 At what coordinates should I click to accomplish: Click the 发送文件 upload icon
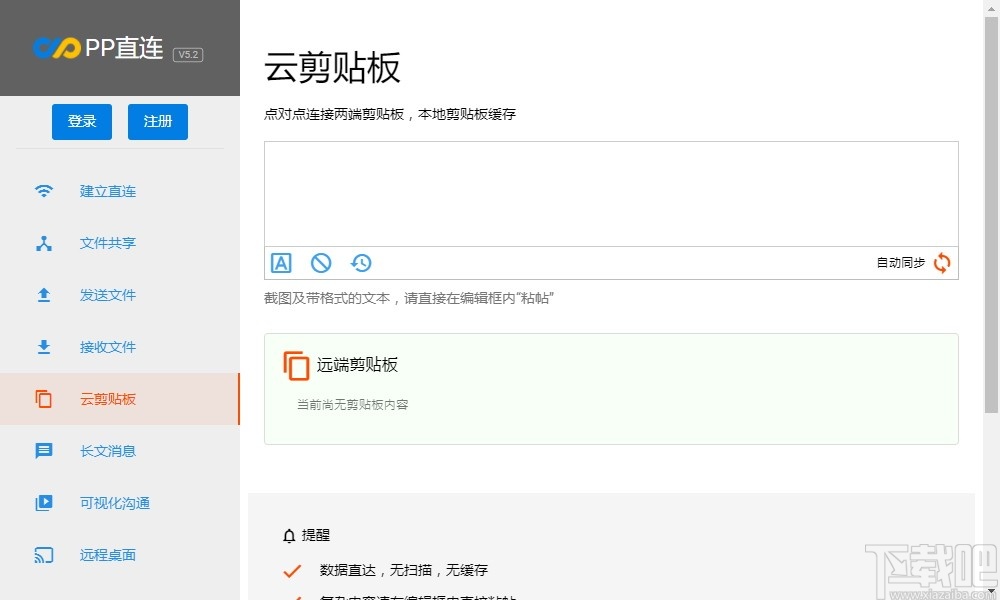point(43,295)
